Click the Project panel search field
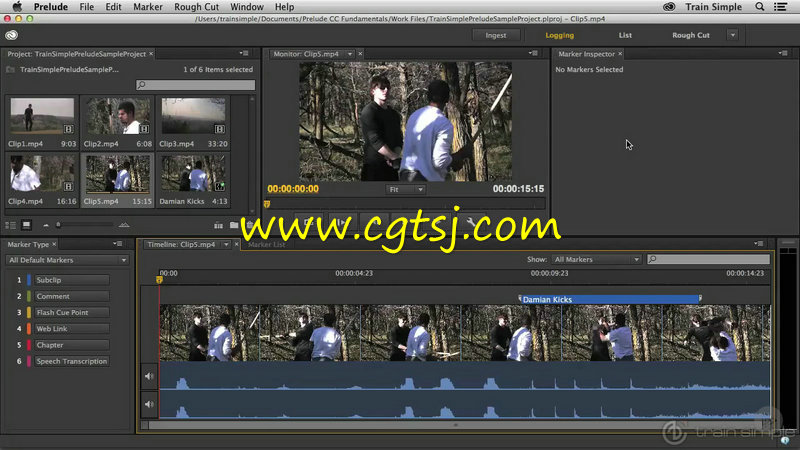This screenshot has height=450, width=800. (x=195, y=85)
